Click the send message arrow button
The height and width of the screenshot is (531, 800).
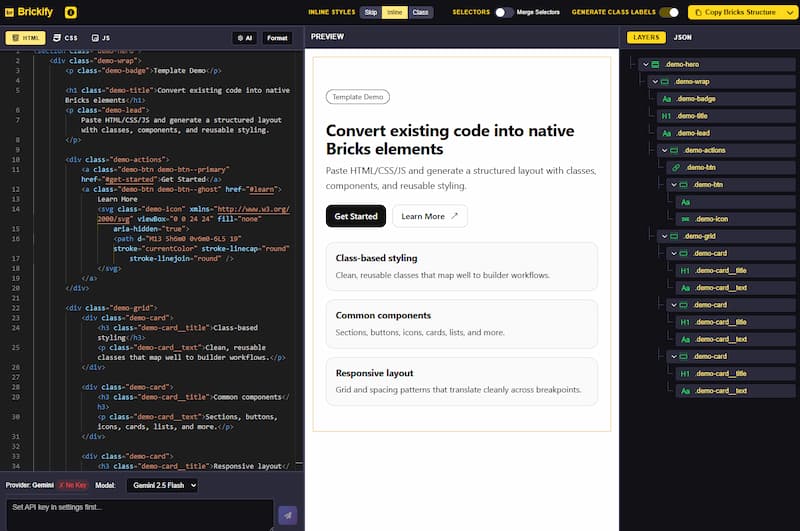coord(288,515)
